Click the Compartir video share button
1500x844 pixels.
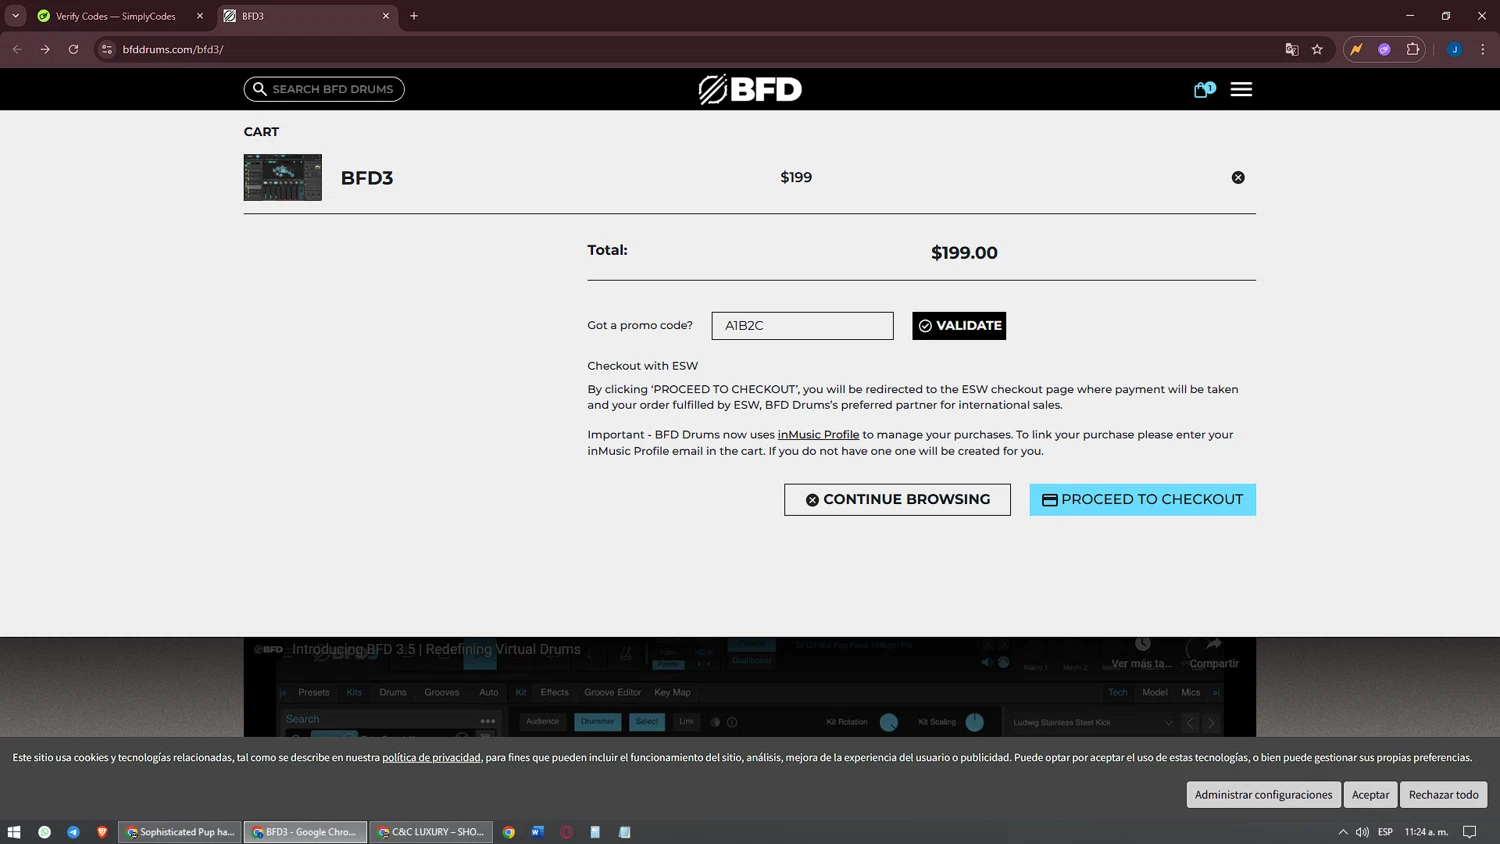click(x=1213, y=653)
